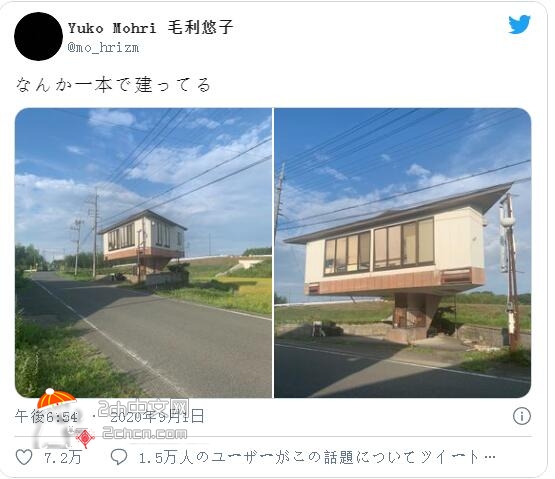Viewport: 555px width, 479px height.
Task: Click the 7.2万 likes count
Action: click(x=63, y=457)
